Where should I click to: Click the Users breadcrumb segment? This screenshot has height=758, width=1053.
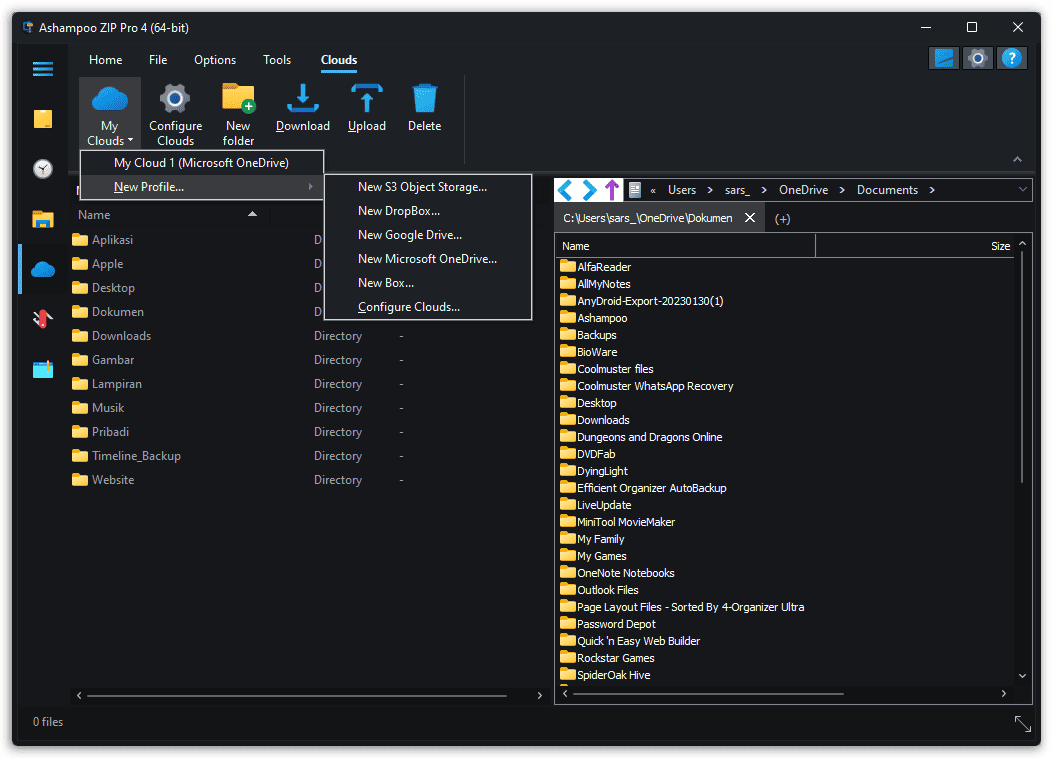(682, 190)
